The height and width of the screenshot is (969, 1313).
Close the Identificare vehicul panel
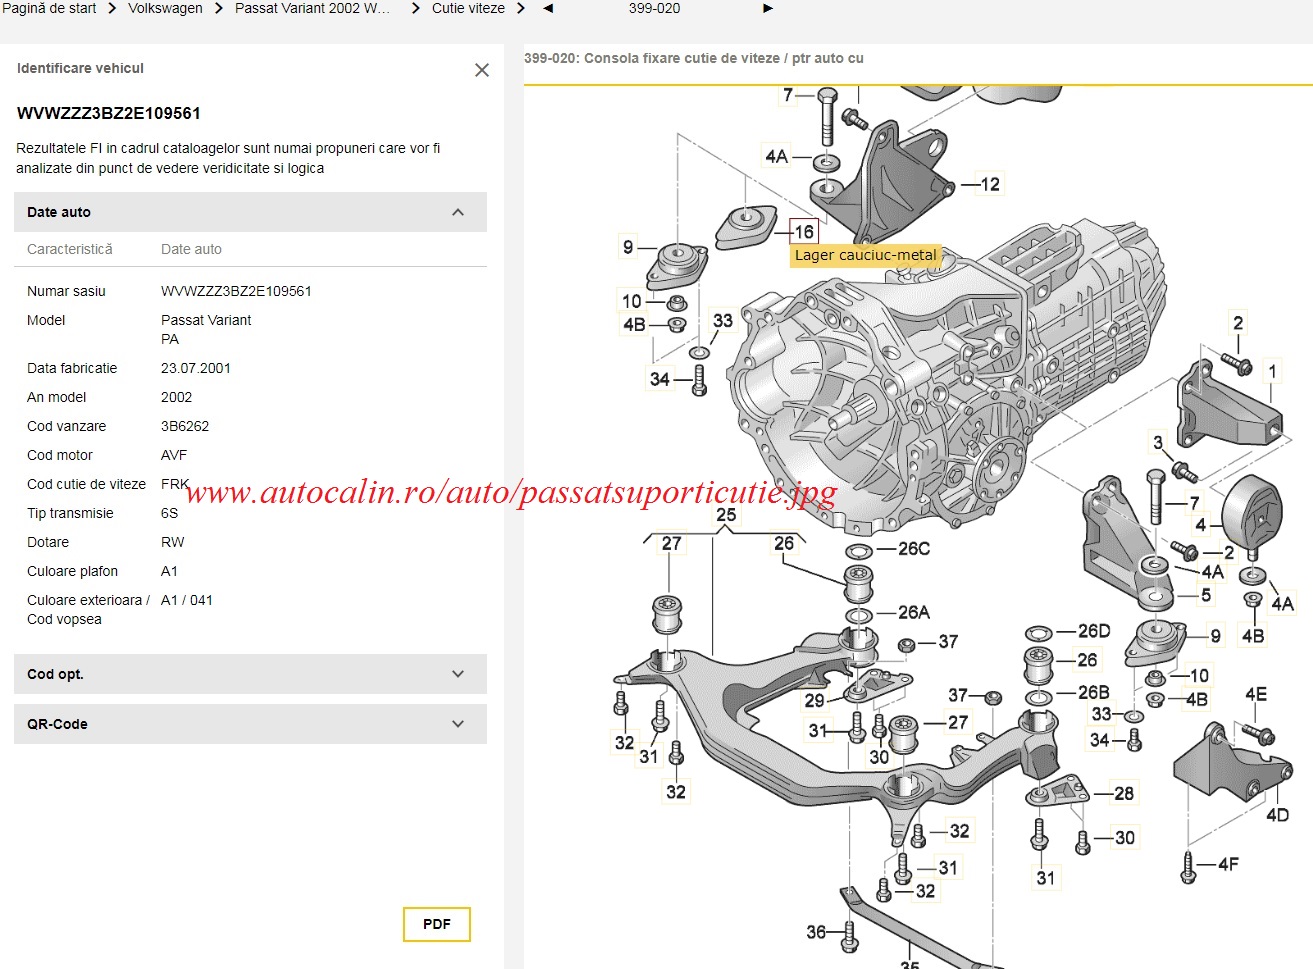(x=482, y=70)
